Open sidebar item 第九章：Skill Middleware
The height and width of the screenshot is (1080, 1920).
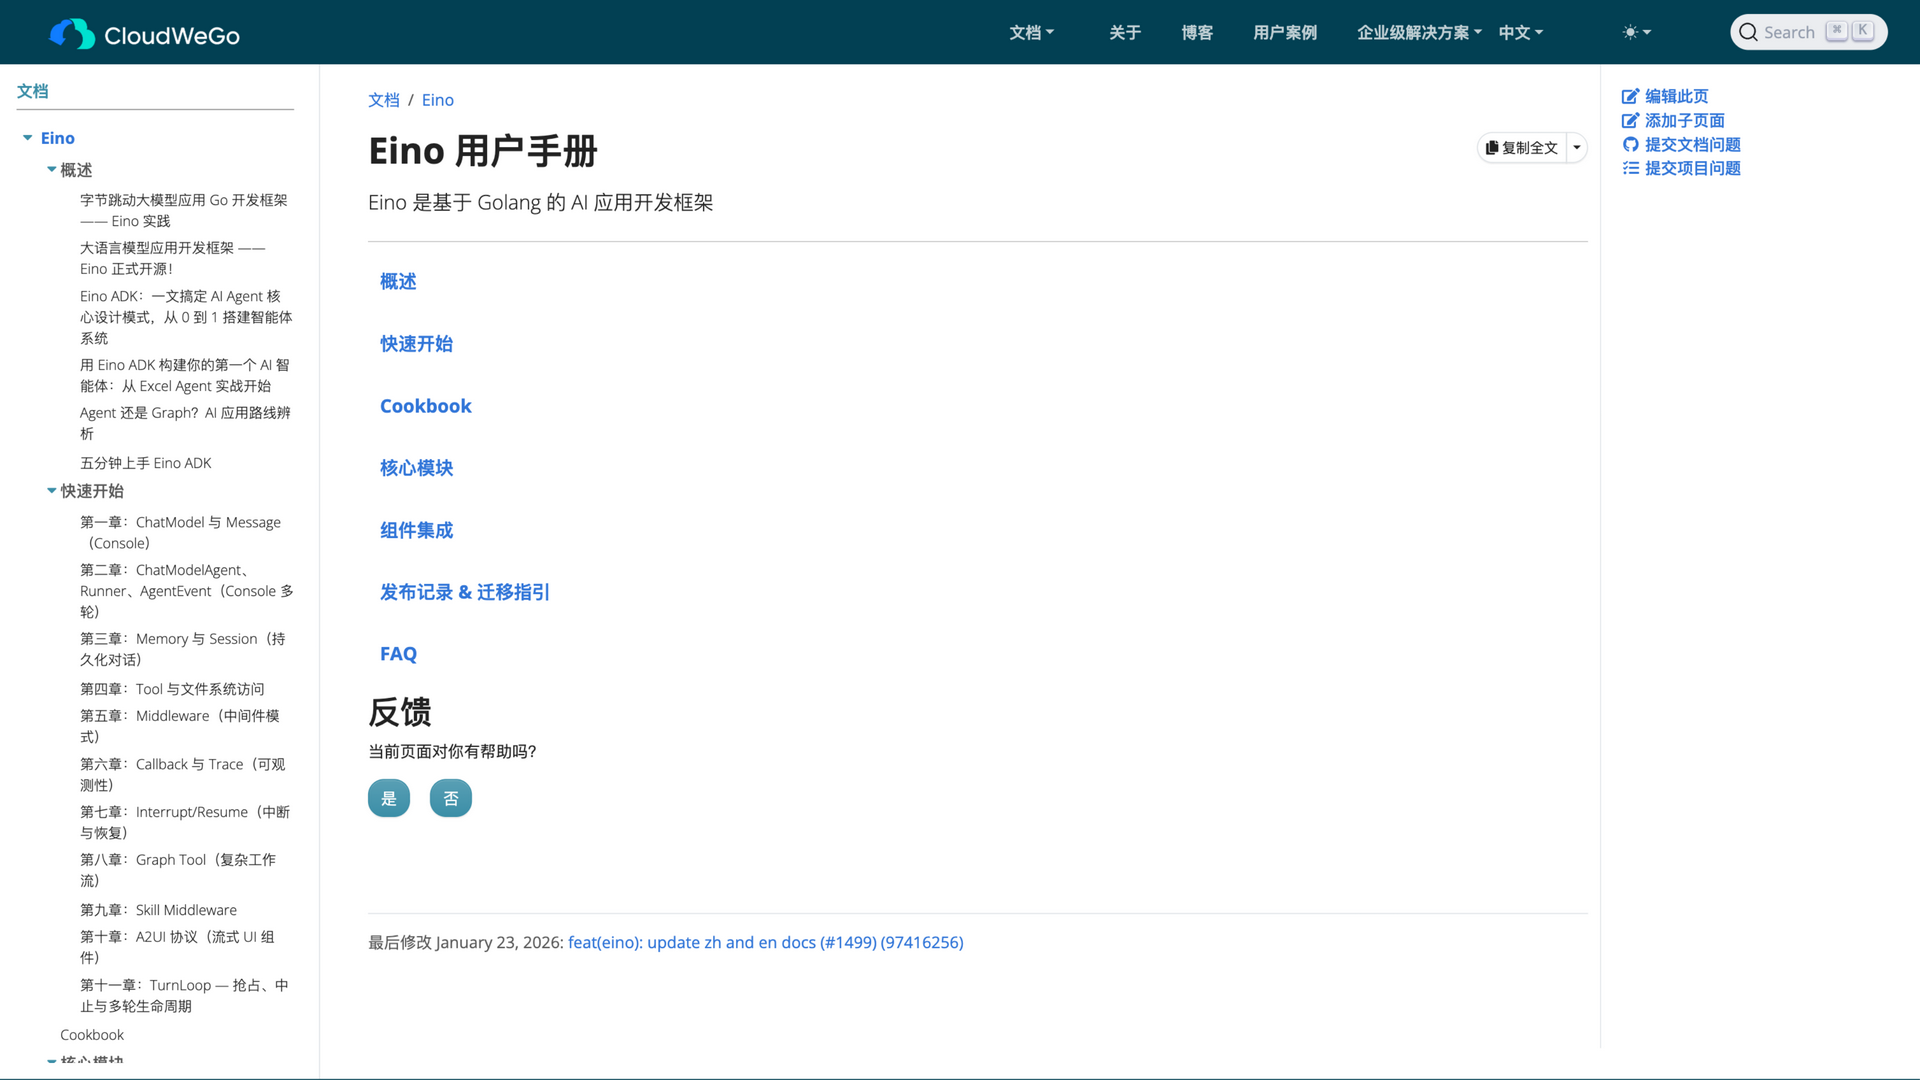click(x=158, y=910)
